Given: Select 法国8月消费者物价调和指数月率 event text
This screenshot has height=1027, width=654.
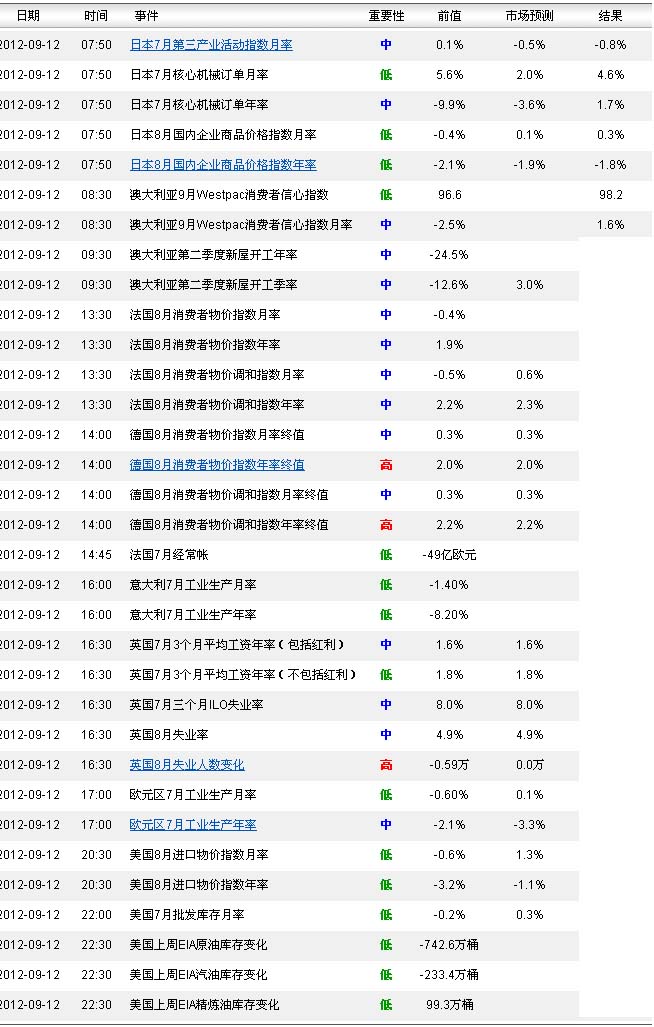Looking at the screenshot, I should (x=217, y=375).
